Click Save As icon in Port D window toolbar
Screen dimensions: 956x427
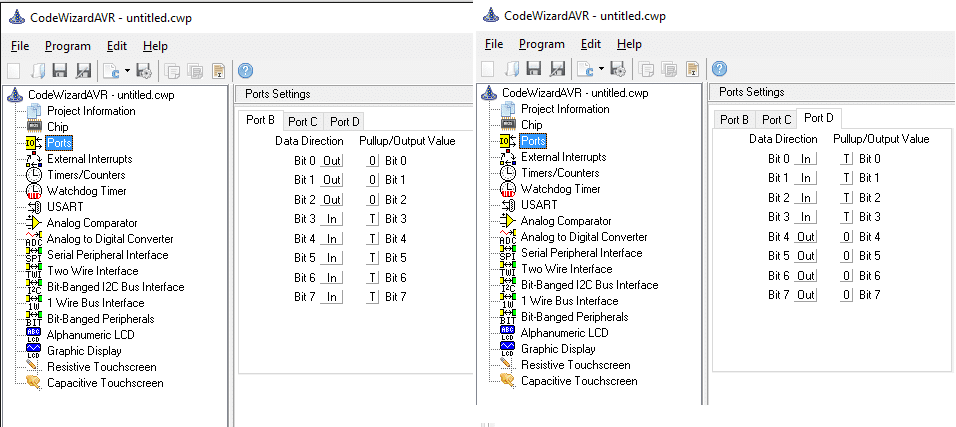[557, 68]
